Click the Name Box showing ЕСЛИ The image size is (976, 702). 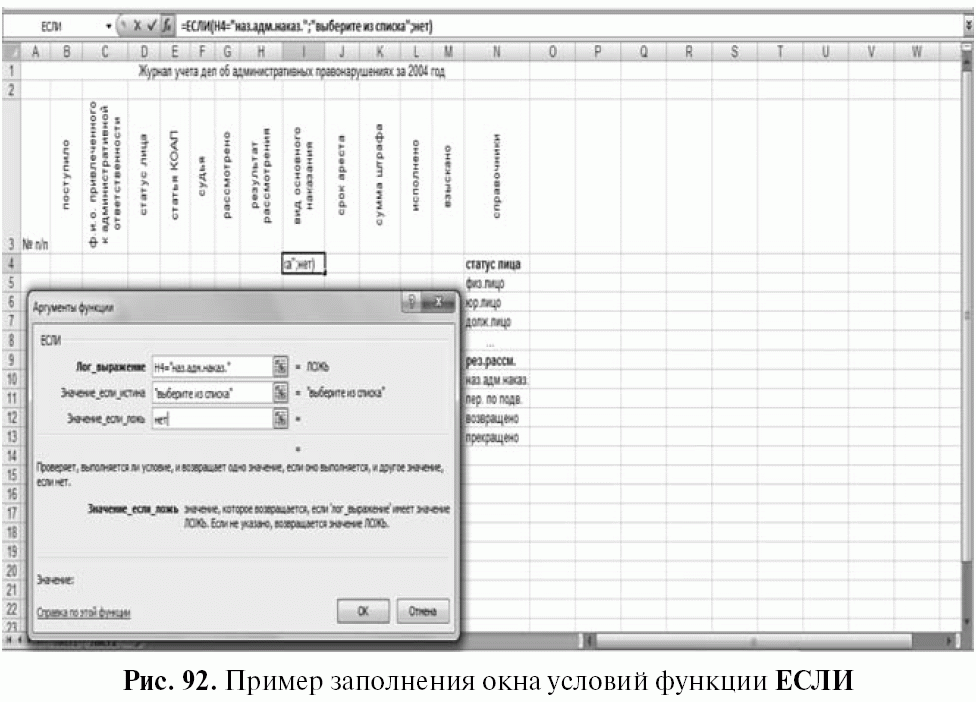54,27
